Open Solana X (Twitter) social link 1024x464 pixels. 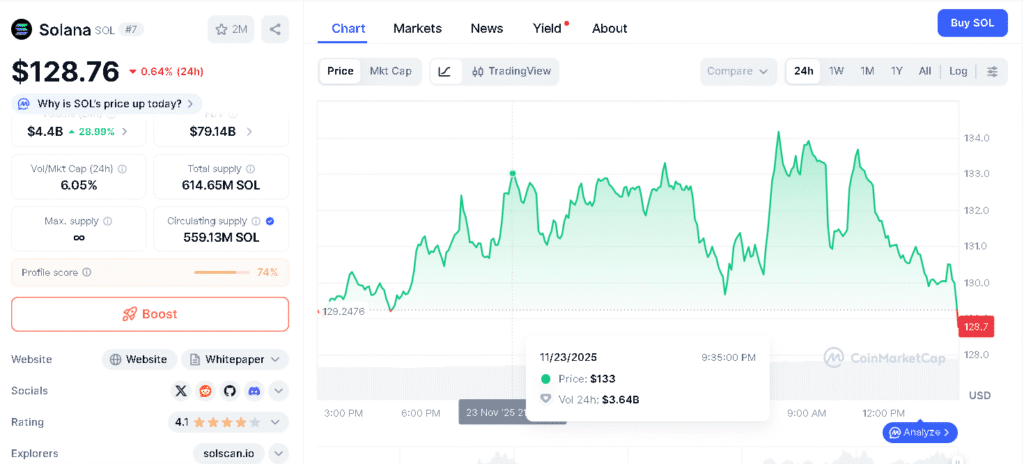[181, 391]
